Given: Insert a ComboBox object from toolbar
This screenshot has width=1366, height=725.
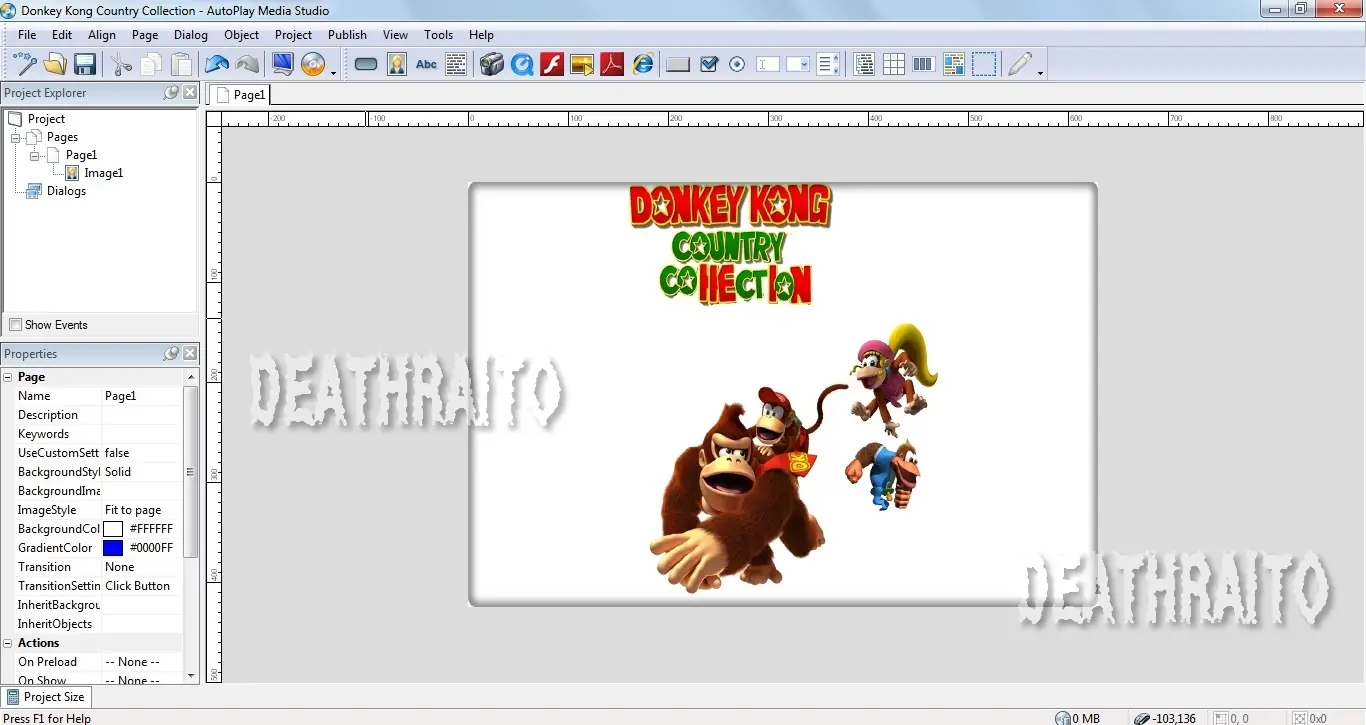Looking at the screenshot, I should coord(798,65).
